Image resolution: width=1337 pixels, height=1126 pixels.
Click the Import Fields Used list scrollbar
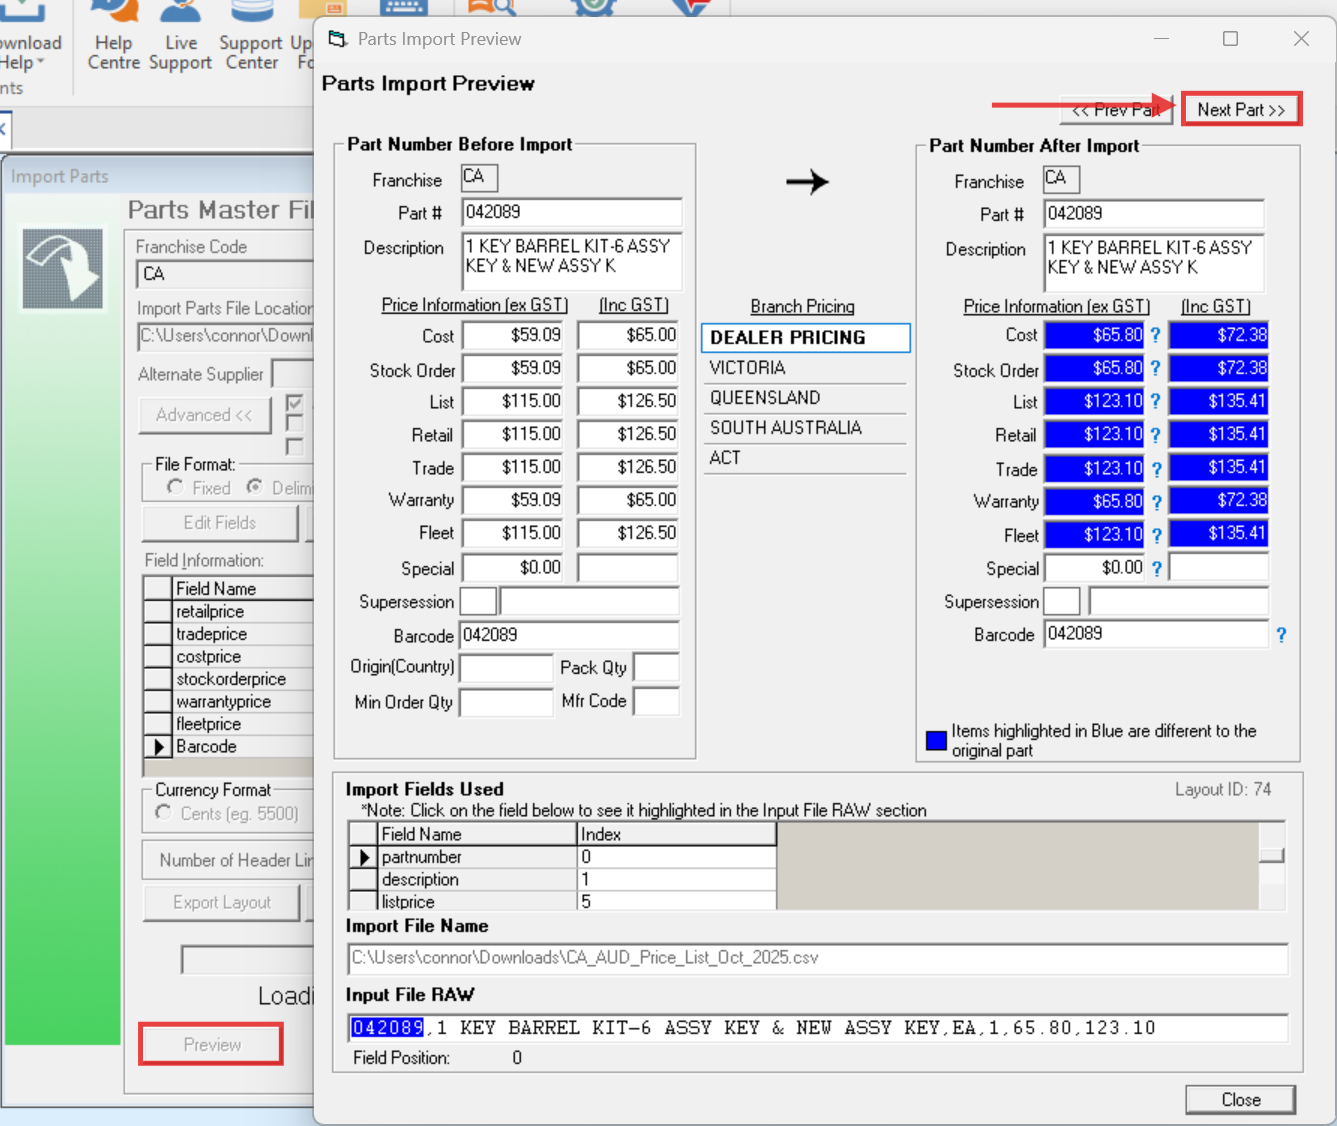[1272, 866]
